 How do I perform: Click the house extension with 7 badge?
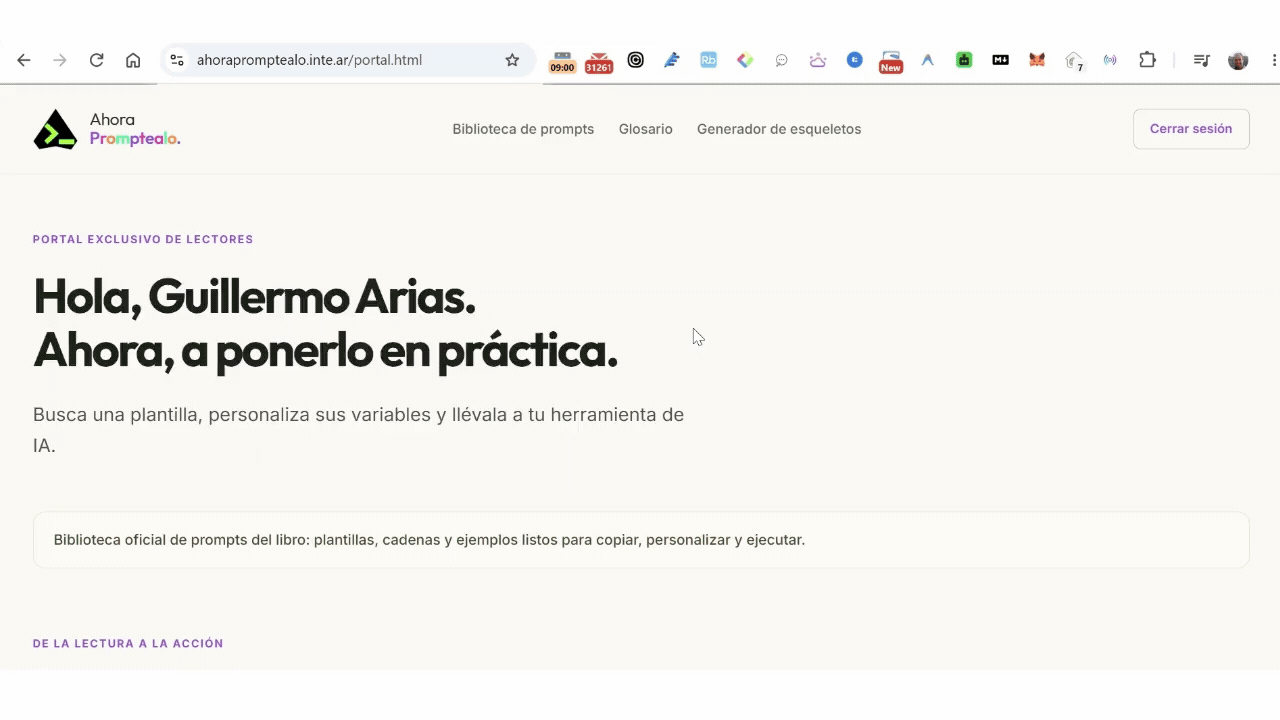[x=1074, y=61]
